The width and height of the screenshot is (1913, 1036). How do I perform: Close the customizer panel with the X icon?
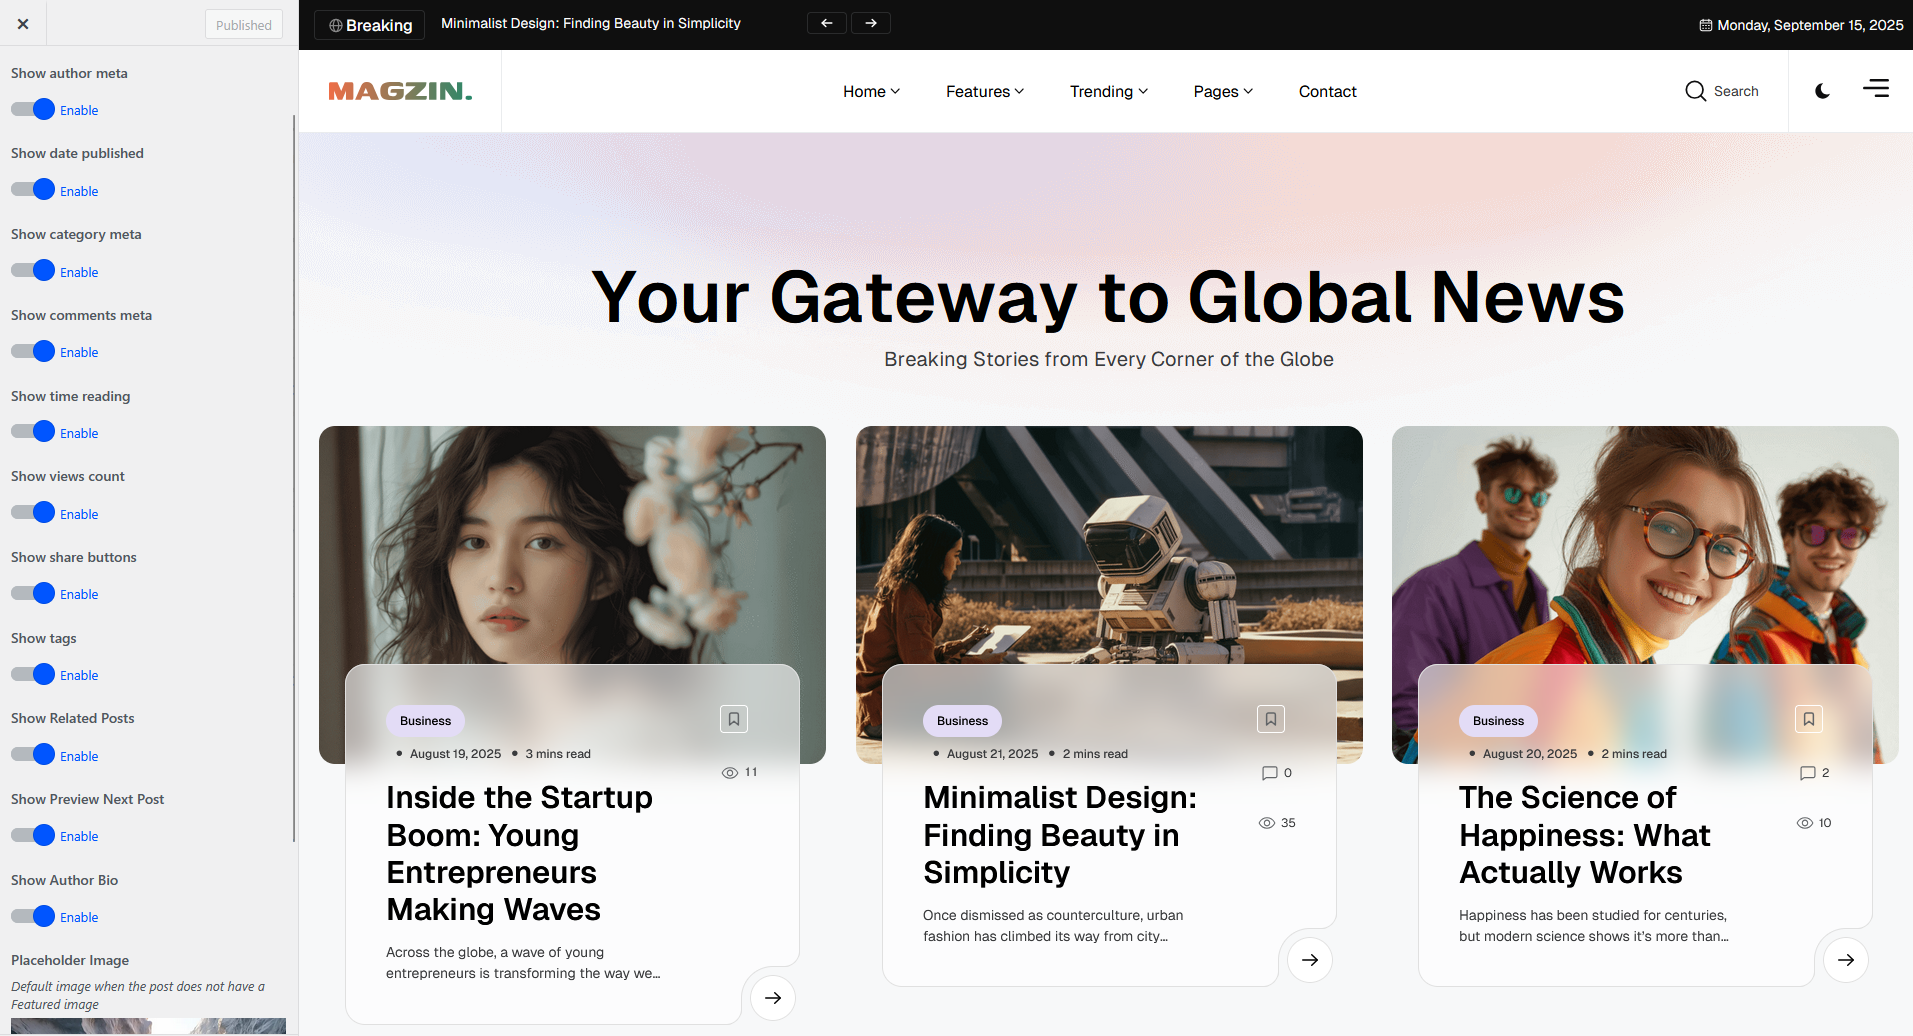[23, 24]
